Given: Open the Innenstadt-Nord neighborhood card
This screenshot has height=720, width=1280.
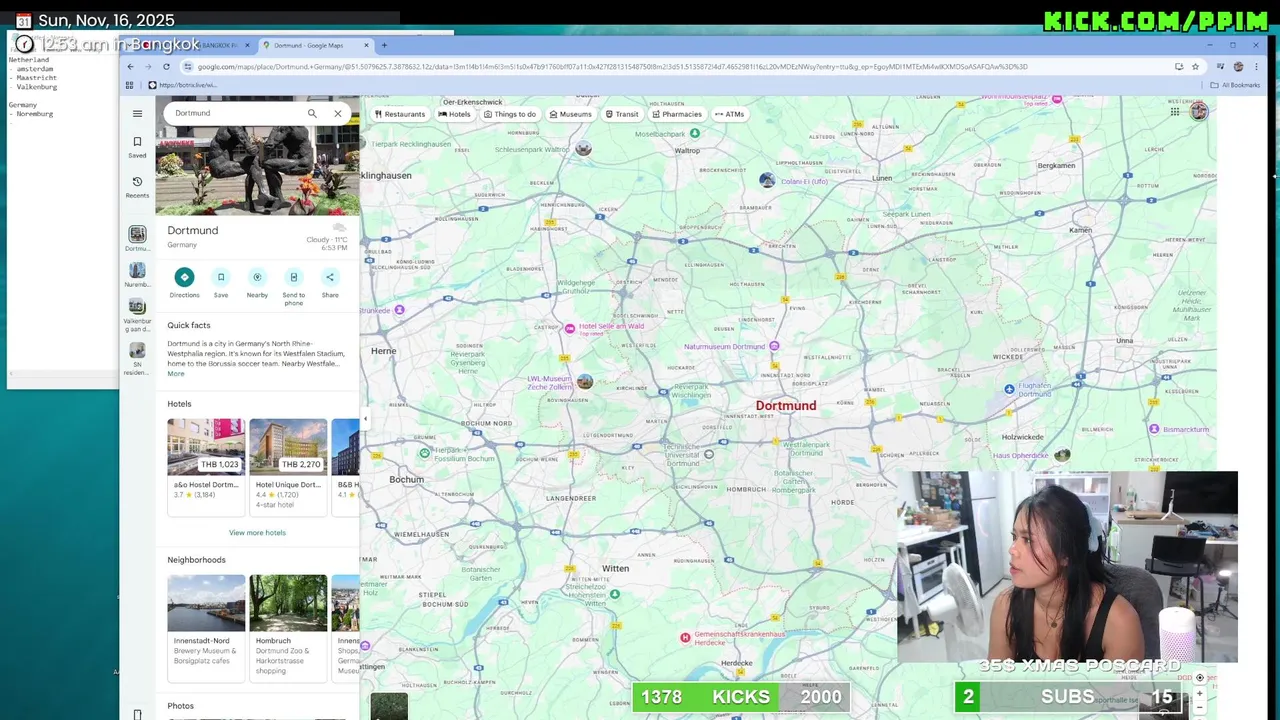Looking at the screenshot, I should [206, 628].
